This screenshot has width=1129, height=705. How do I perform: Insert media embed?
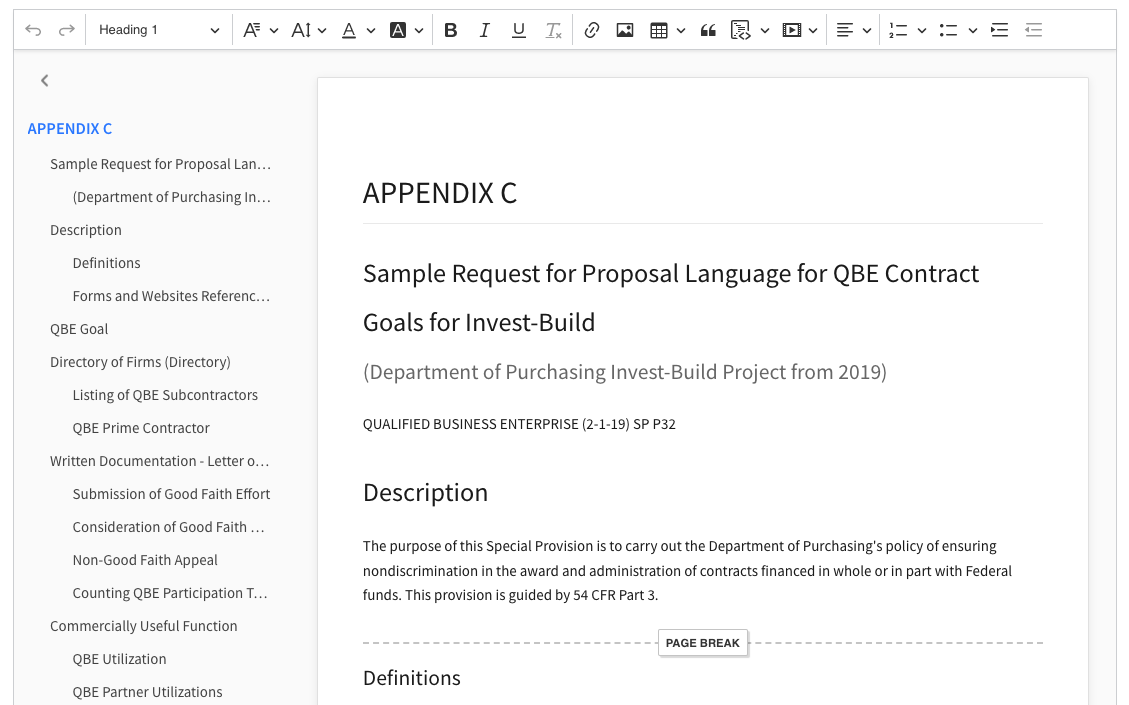pos(791,30)
